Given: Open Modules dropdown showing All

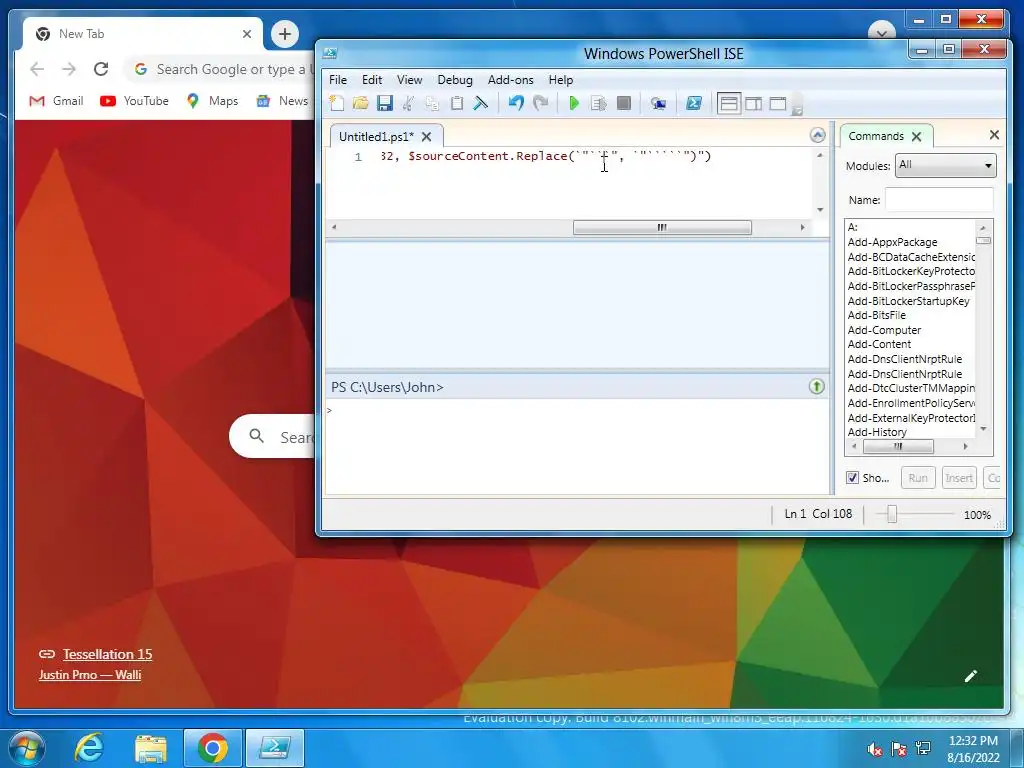Looking at the screenshot, I should (946, 165).
